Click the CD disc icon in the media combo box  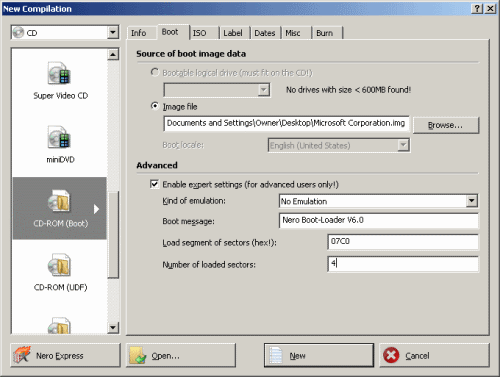coord(19,33)
